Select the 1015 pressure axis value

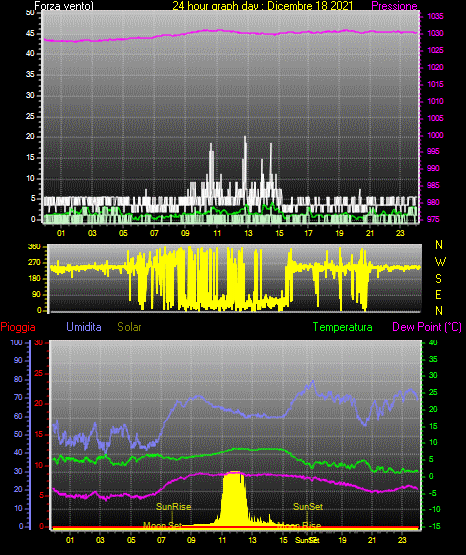pyautogui.click(x=435, y=84)
